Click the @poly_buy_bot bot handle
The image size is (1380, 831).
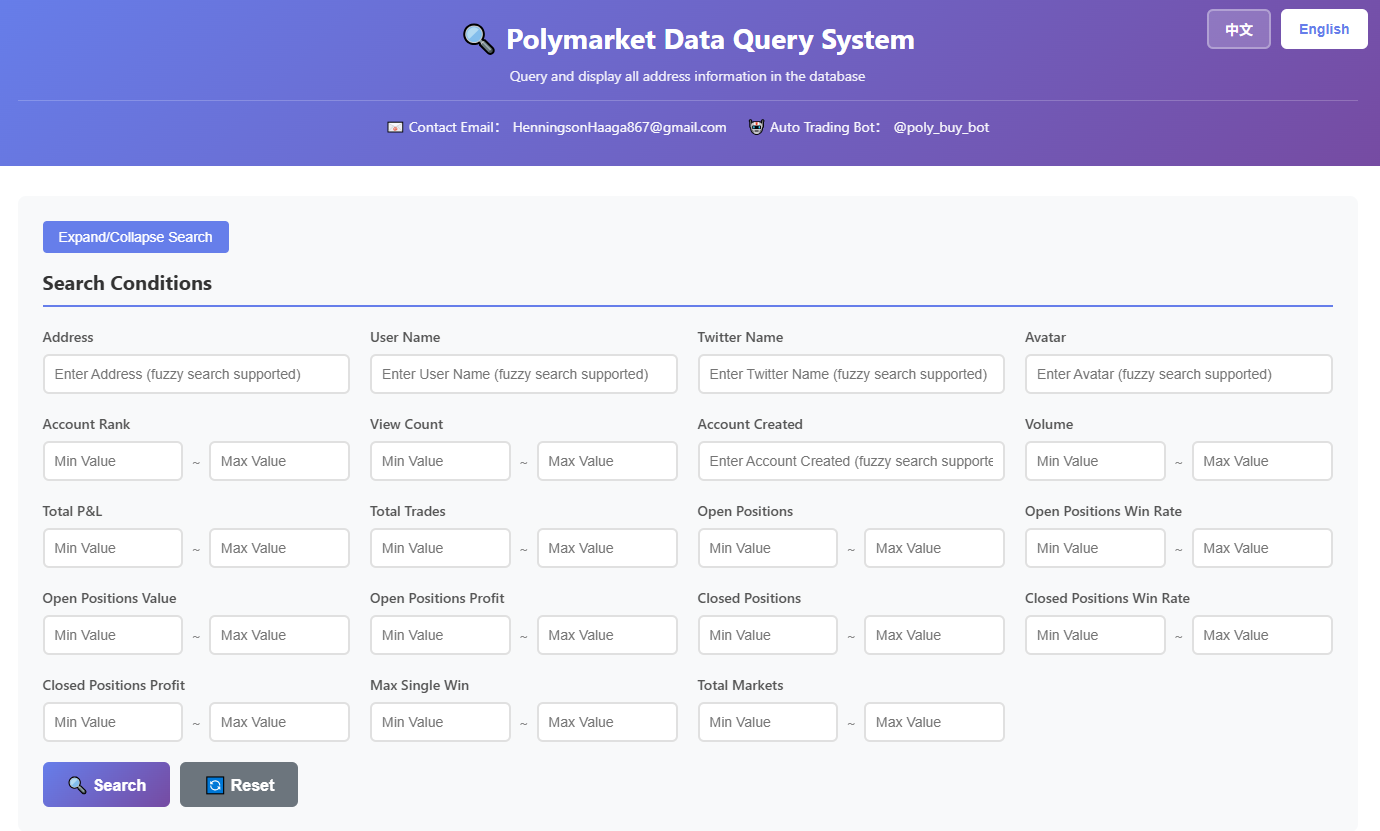pos(941,127)
